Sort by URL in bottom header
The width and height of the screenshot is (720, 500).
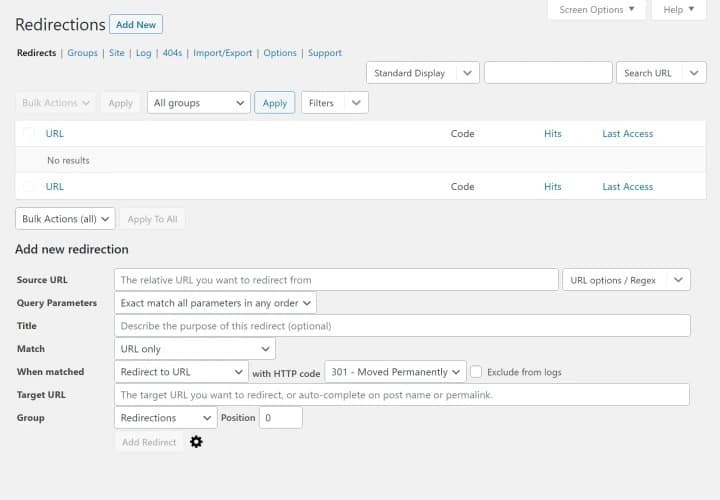point(55,186)
